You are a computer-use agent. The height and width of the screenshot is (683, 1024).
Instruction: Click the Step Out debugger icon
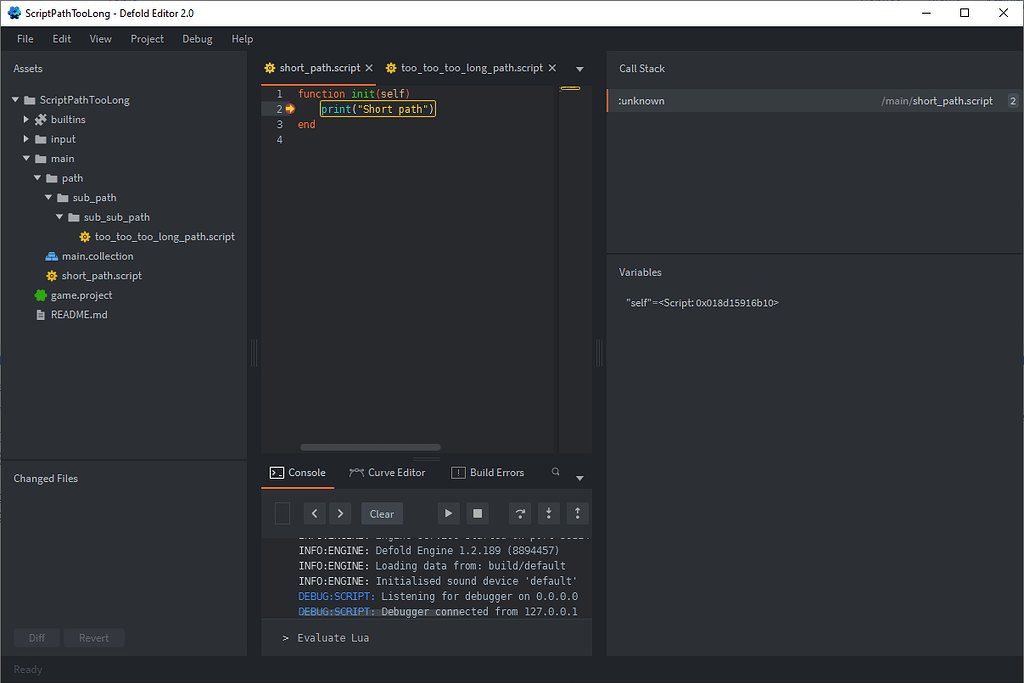coord(577,513)
